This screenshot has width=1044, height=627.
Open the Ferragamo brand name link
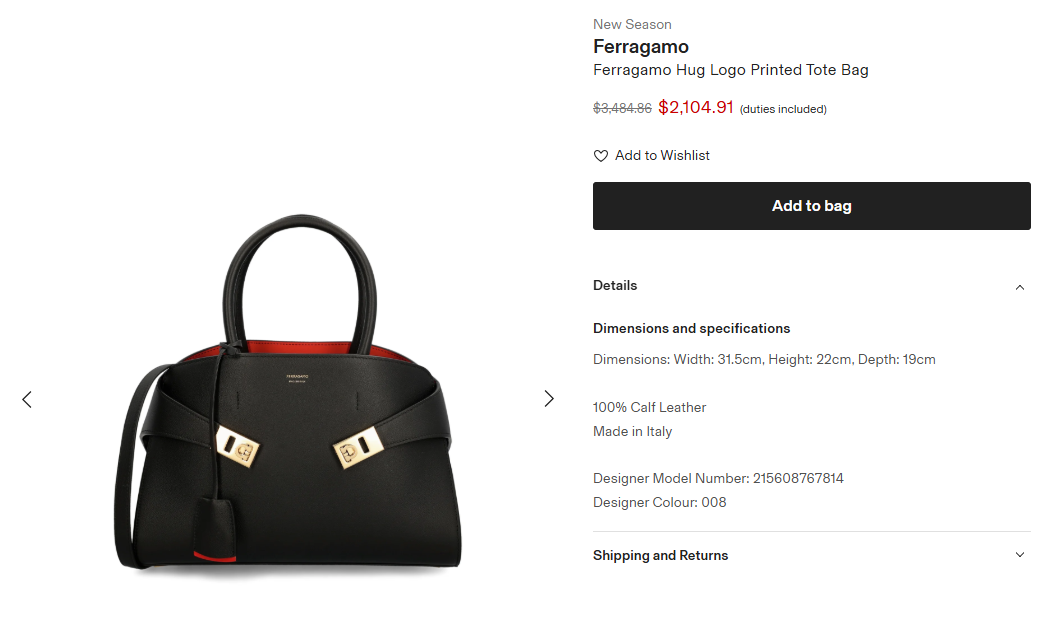[641, 47]
